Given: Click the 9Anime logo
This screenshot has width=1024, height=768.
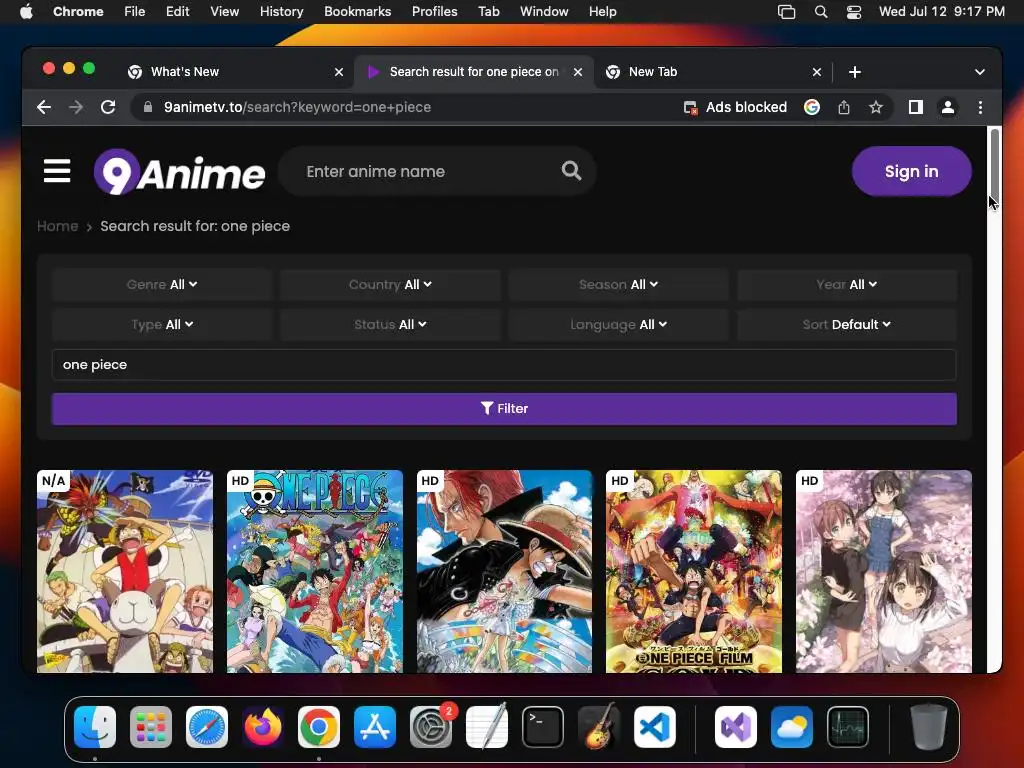Looking at the screenshot, I should click(180, 172).
